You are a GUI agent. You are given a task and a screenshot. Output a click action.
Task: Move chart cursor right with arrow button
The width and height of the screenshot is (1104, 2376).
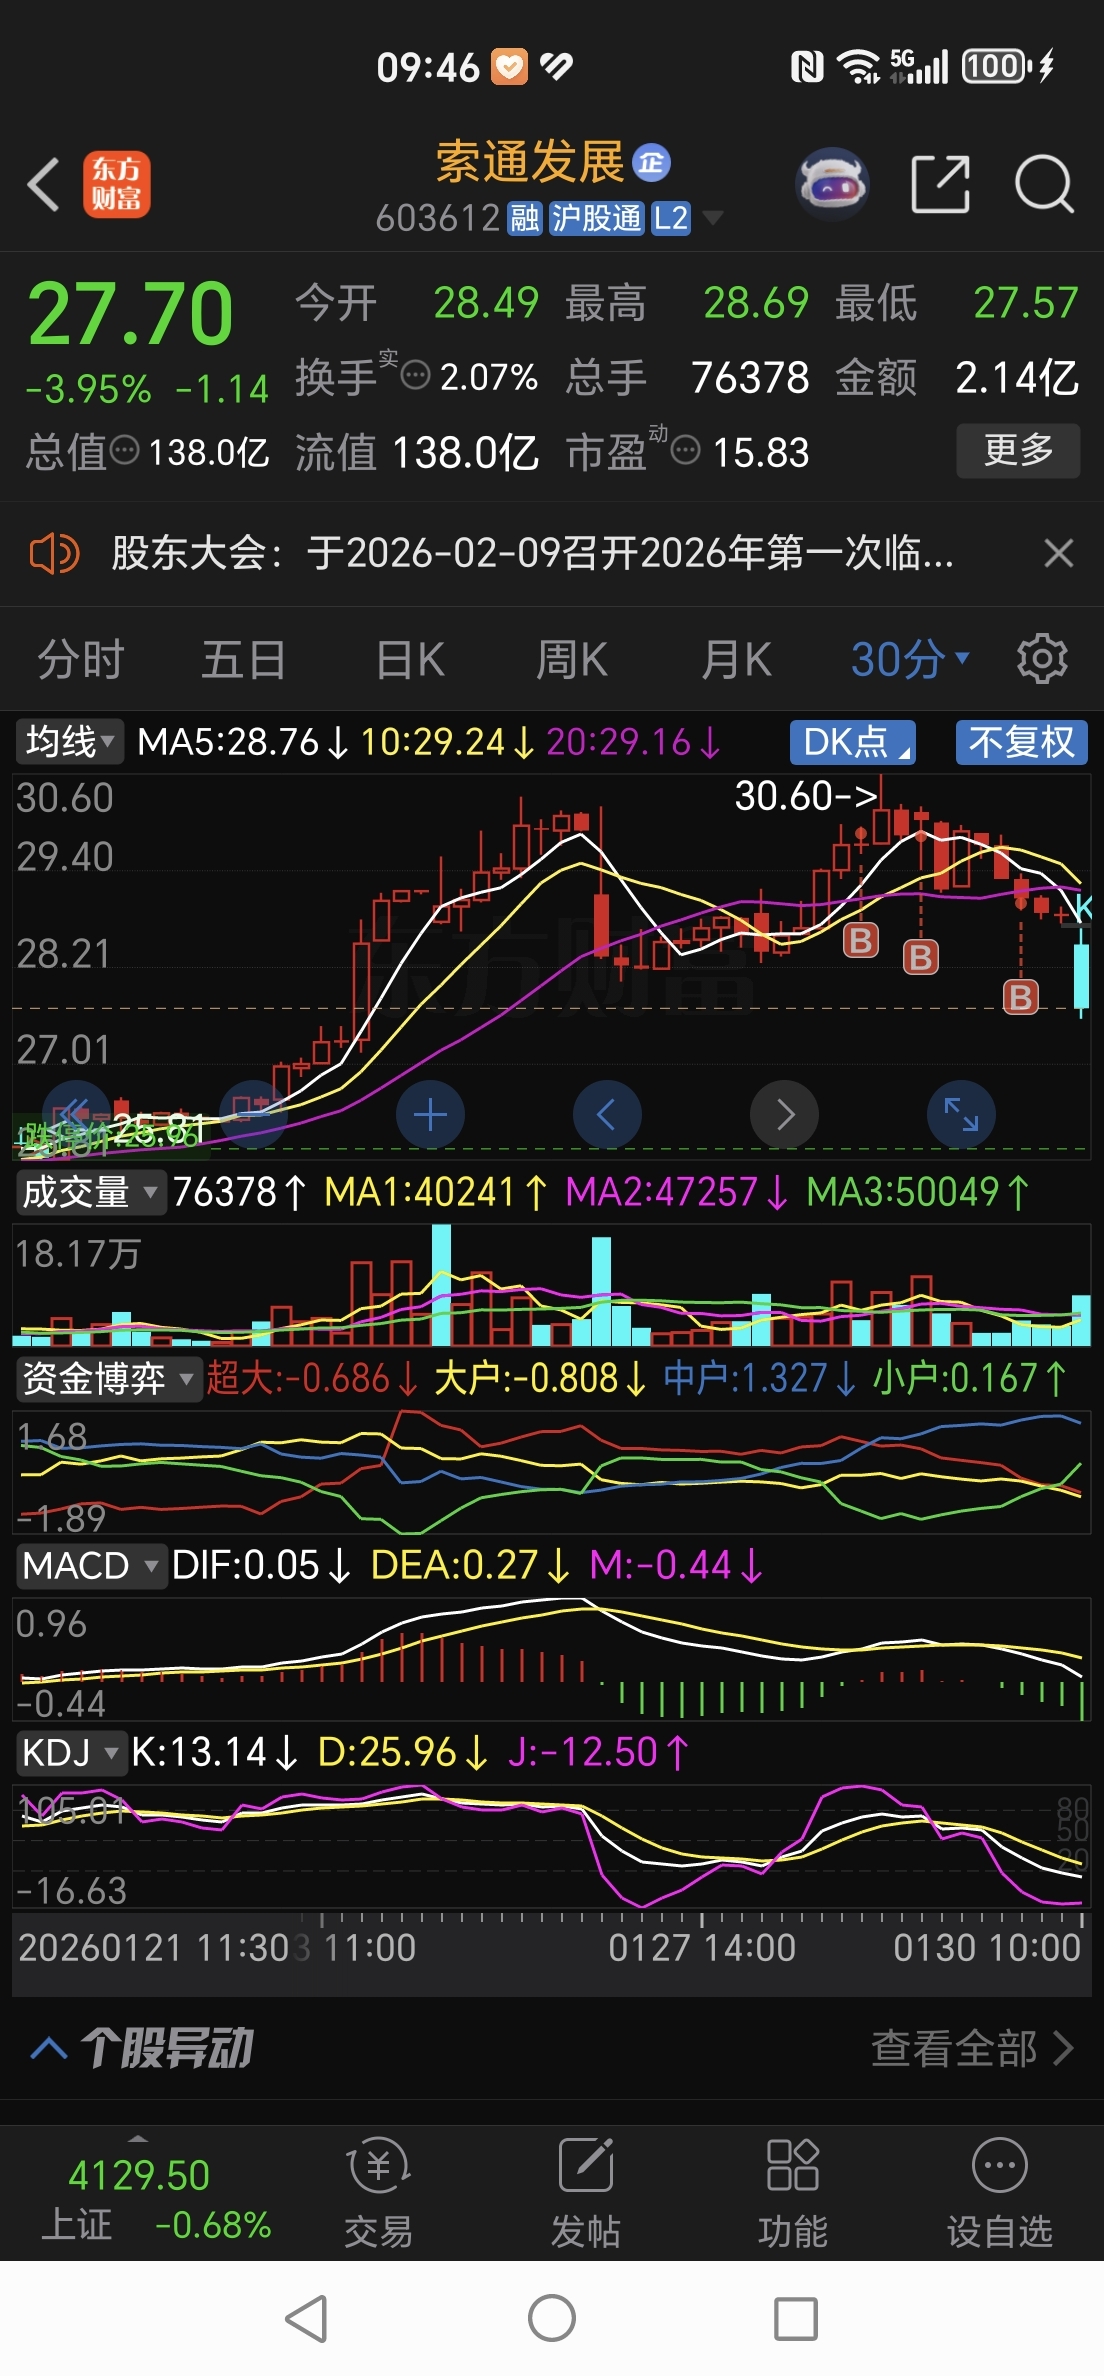(784, 1114)
